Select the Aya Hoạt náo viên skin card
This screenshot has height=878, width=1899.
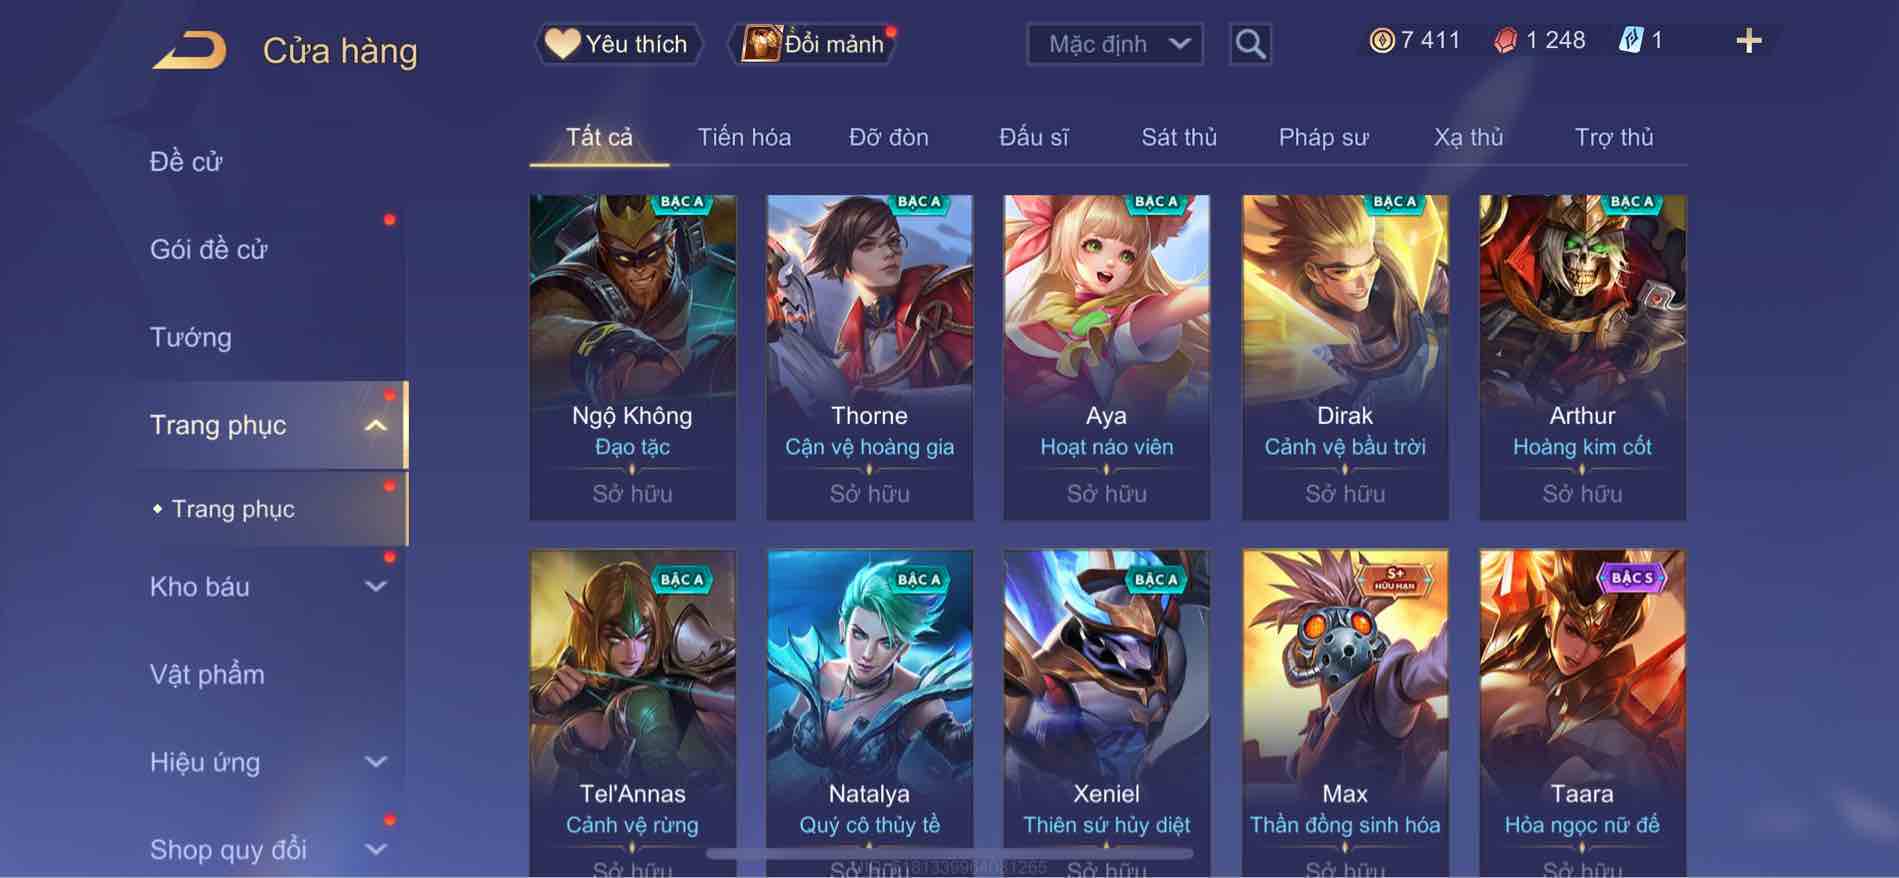pyautogui.click(x=1106, y=357)
